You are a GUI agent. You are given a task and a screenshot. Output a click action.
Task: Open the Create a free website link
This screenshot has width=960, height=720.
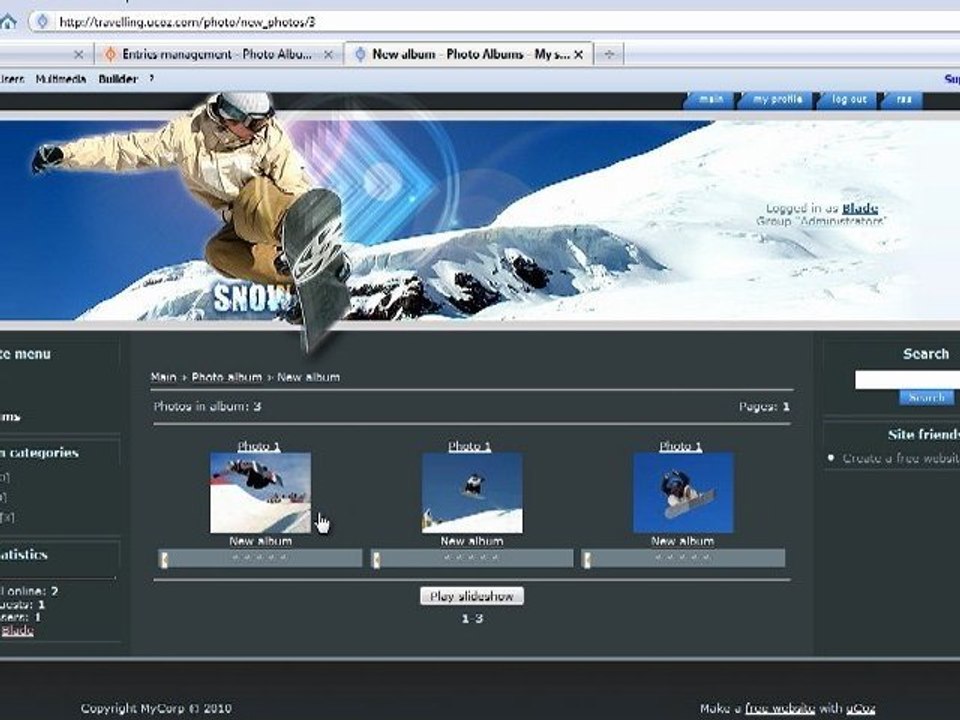[x=901, y=458]
